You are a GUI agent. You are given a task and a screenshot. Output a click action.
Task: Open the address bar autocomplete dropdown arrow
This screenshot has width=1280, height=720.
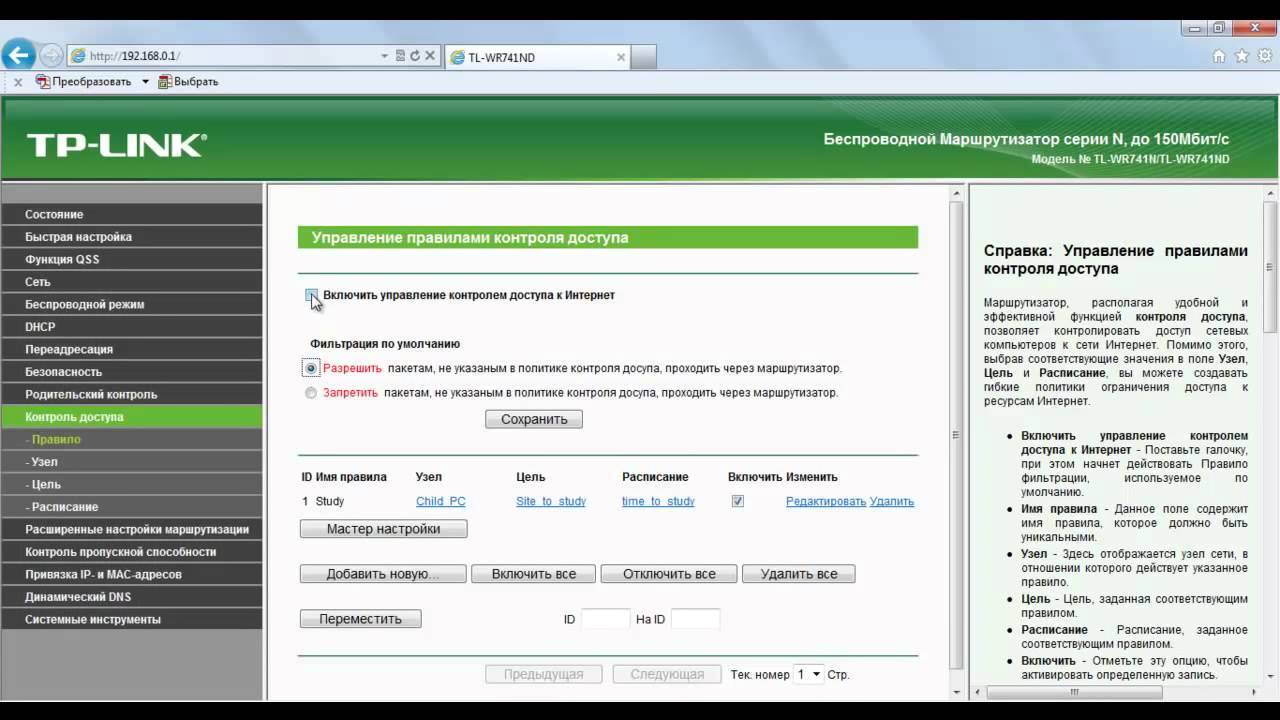tap(385, 56)
